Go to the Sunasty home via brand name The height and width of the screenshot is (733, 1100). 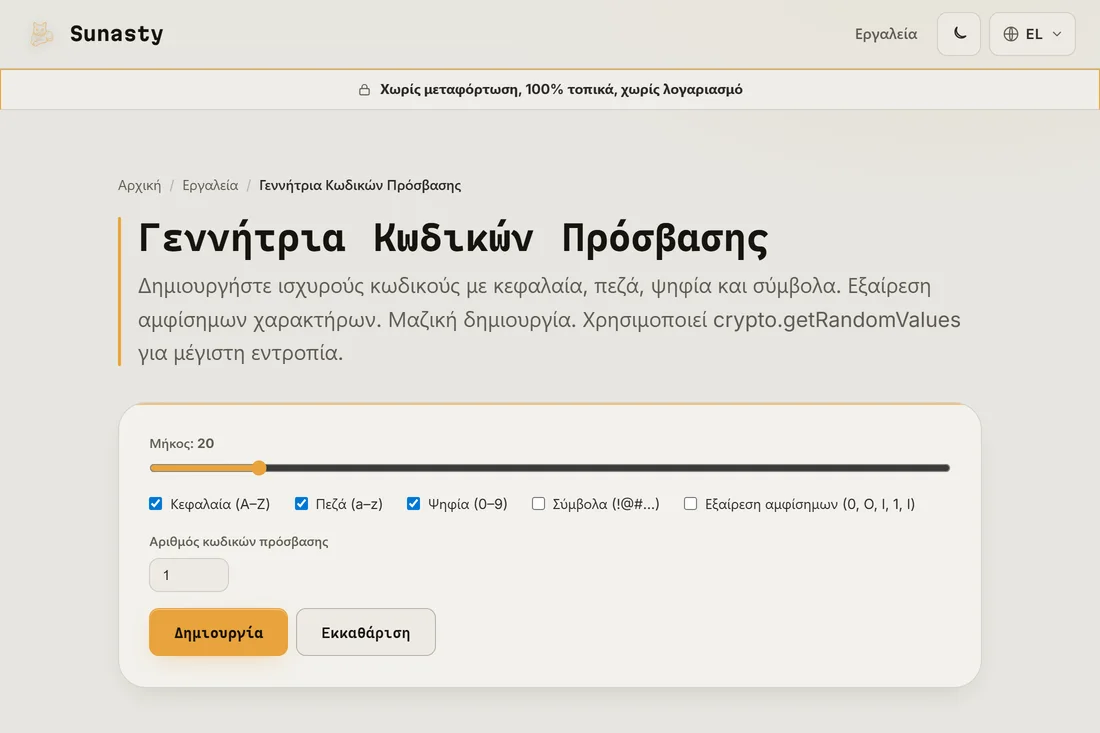pos(116,34)
